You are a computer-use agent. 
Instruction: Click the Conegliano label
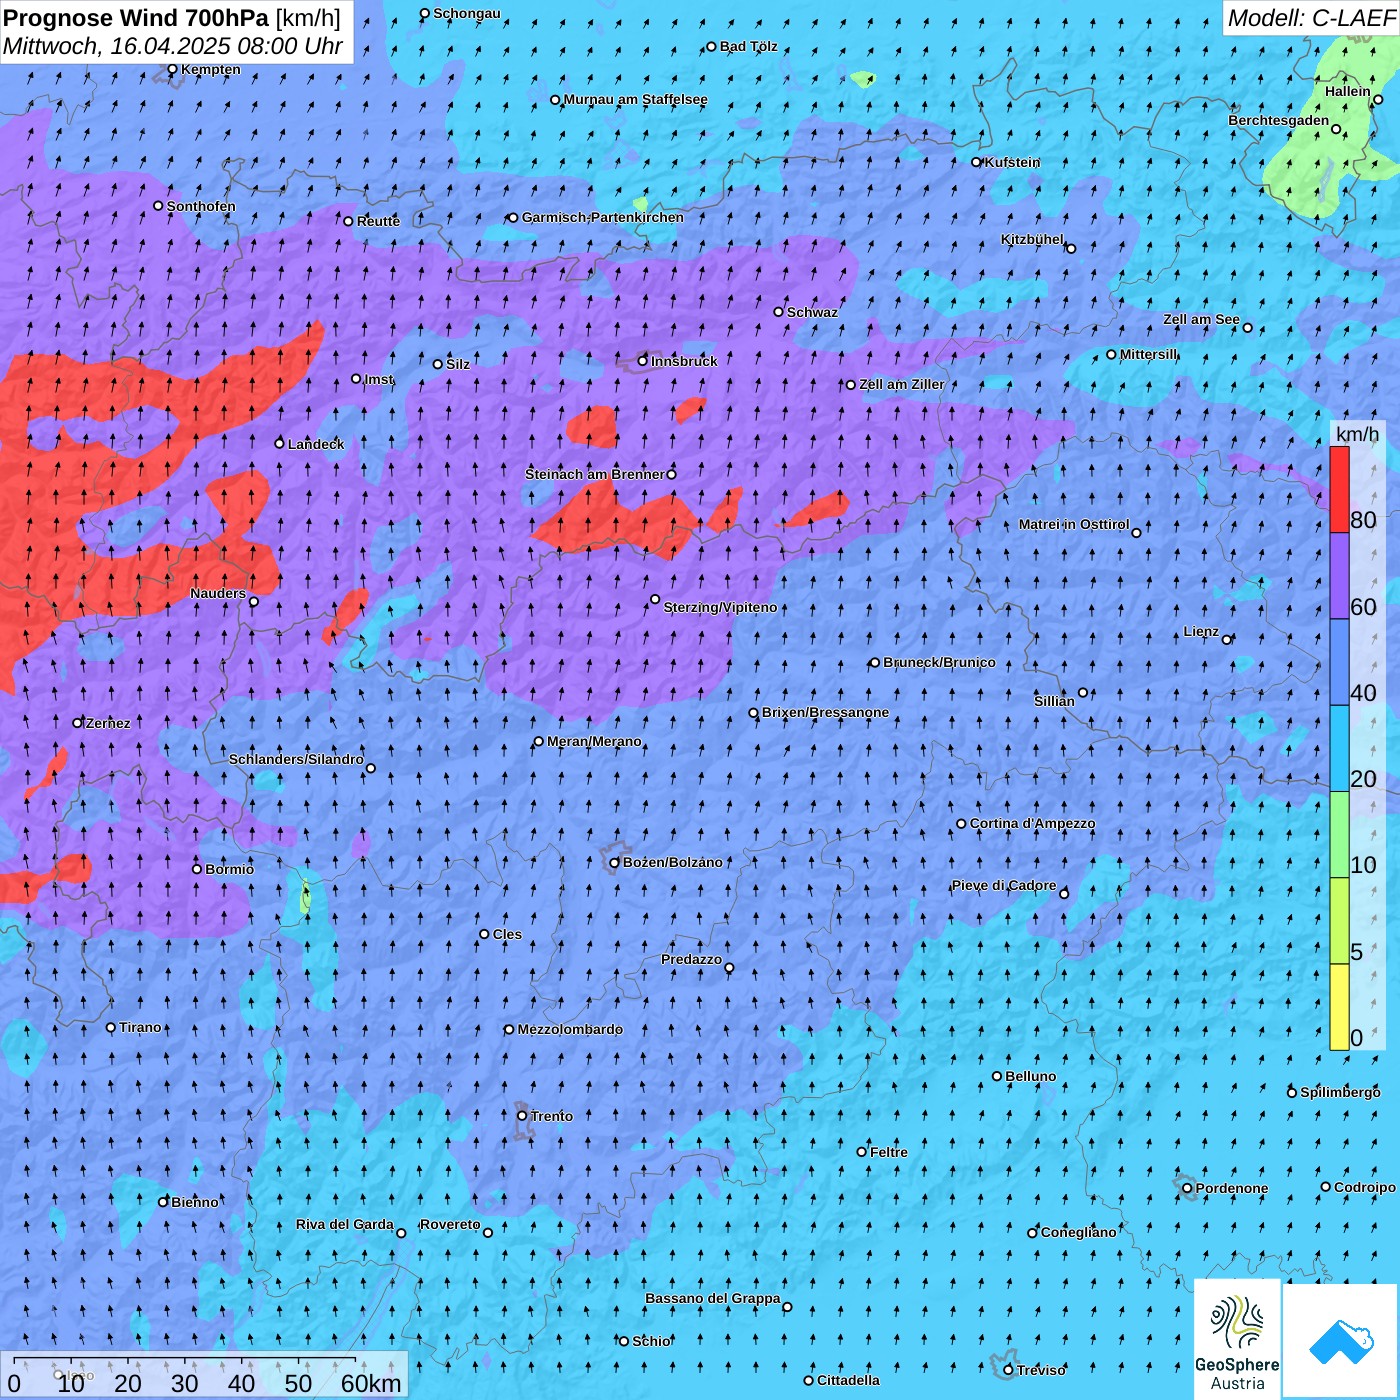click(1078, 1232)
